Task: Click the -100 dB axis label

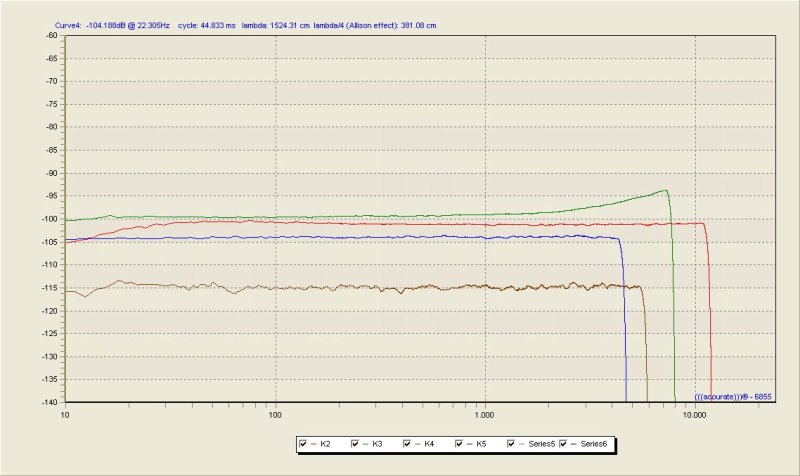Action: (52, 219)
